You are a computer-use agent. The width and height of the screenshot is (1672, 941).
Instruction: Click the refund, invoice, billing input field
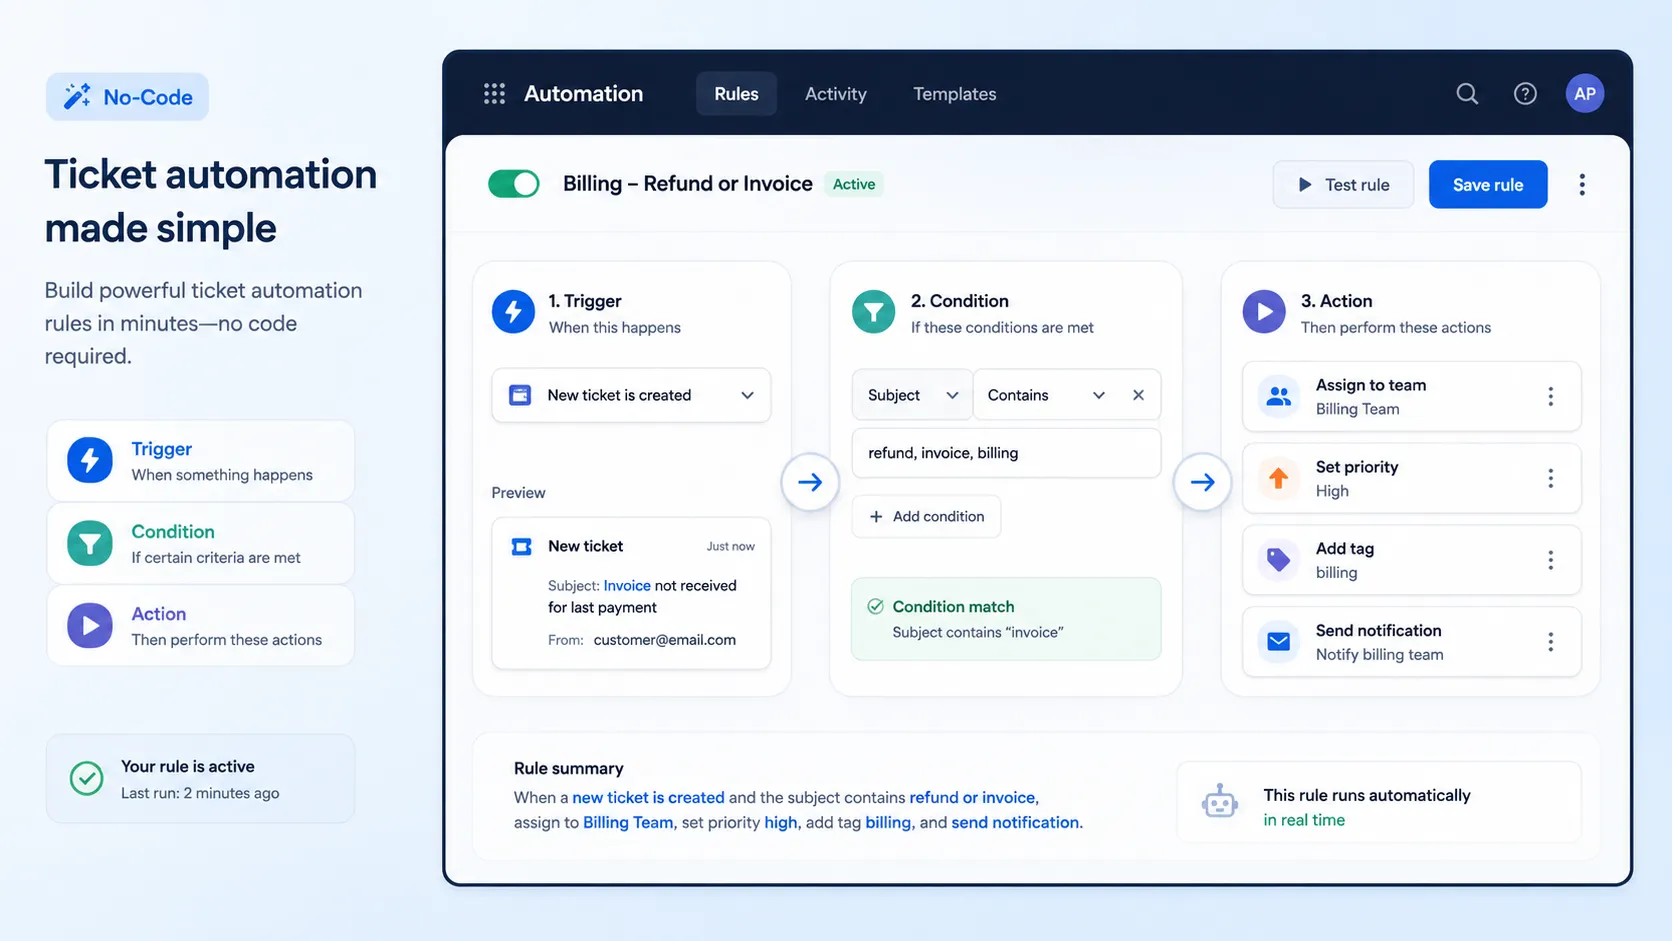pyautogui.click(x=1006, y=453)
